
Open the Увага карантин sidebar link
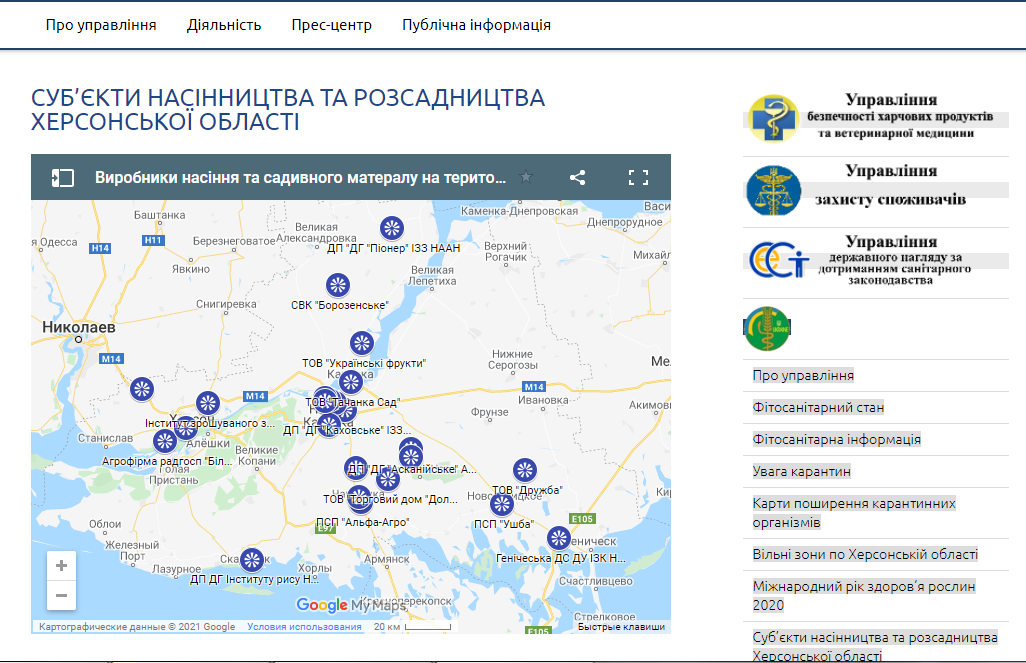click(801, 471)
